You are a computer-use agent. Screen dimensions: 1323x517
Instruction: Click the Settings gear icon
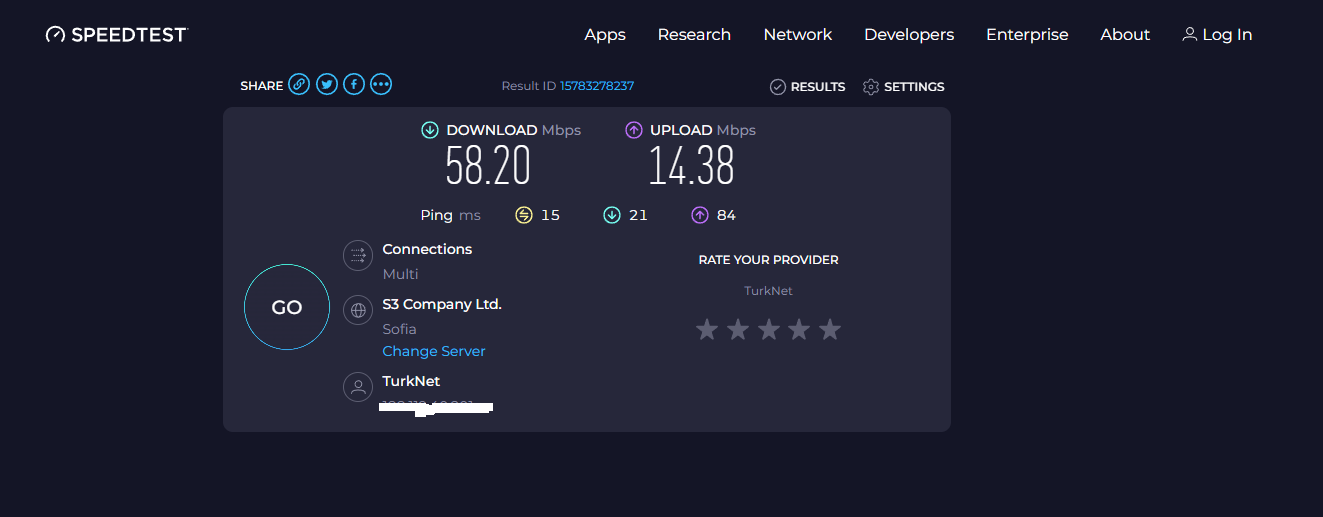[x=870, y=87]
